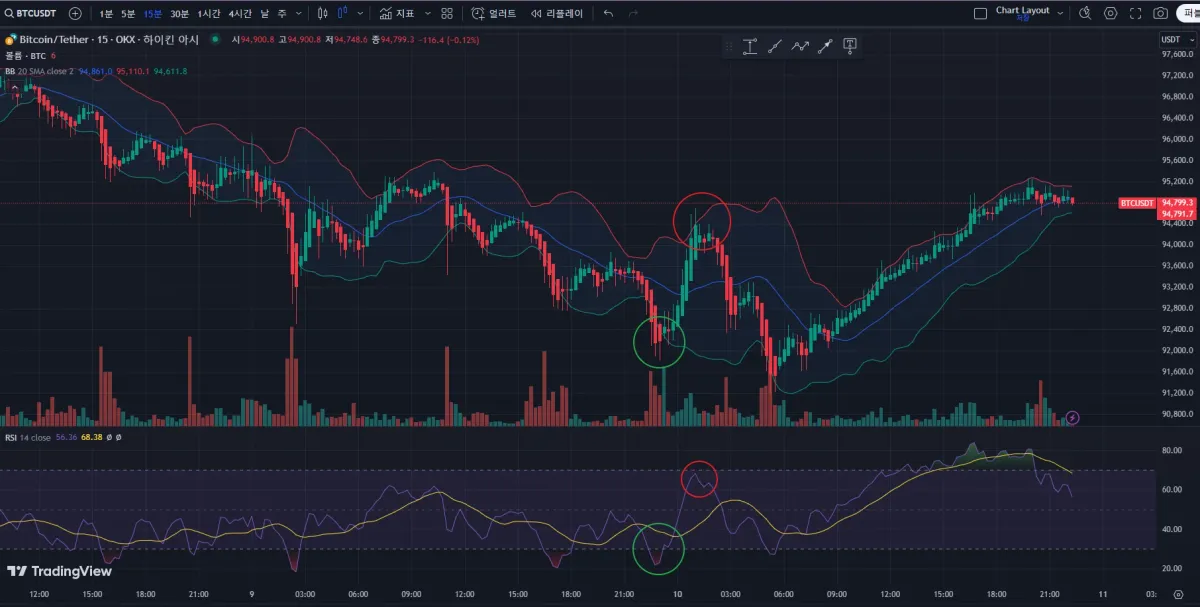Open time axis settings hexagon icon
This screenshot has height=607, width=1200.
(1178, 594)
